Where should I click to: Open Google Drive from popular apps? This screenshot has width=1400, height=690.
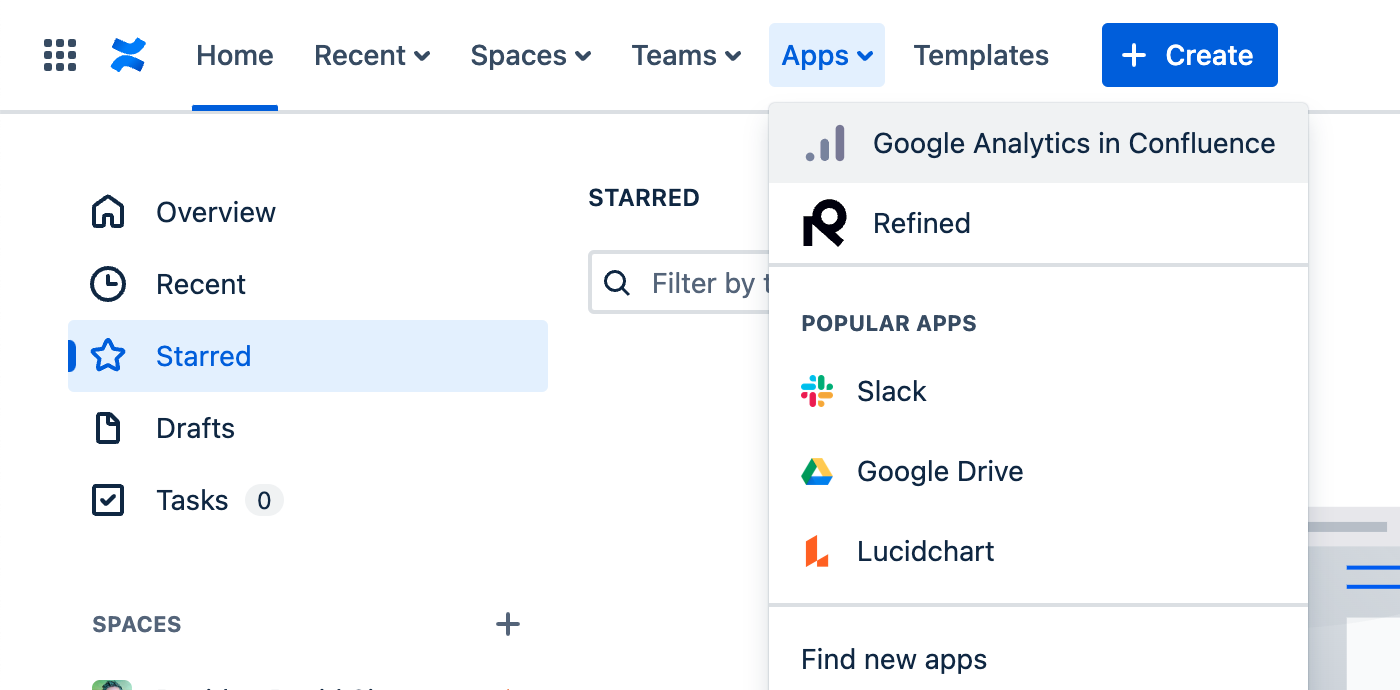pyautogui.click(x=939, y=471)
